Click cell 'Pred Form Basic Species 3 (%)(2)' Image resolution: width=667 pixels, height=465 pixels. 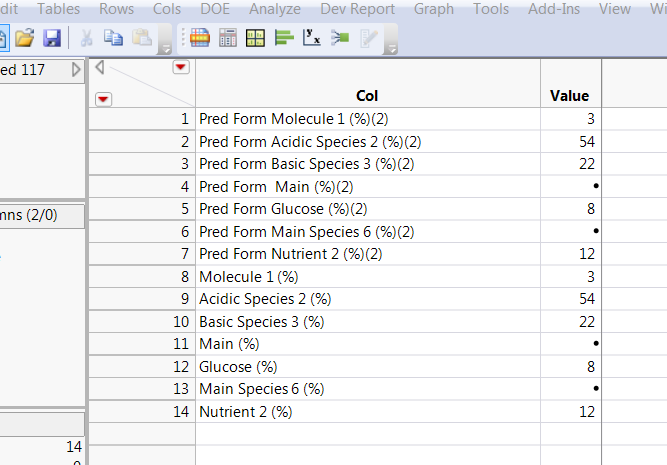(x=368, y=164)
